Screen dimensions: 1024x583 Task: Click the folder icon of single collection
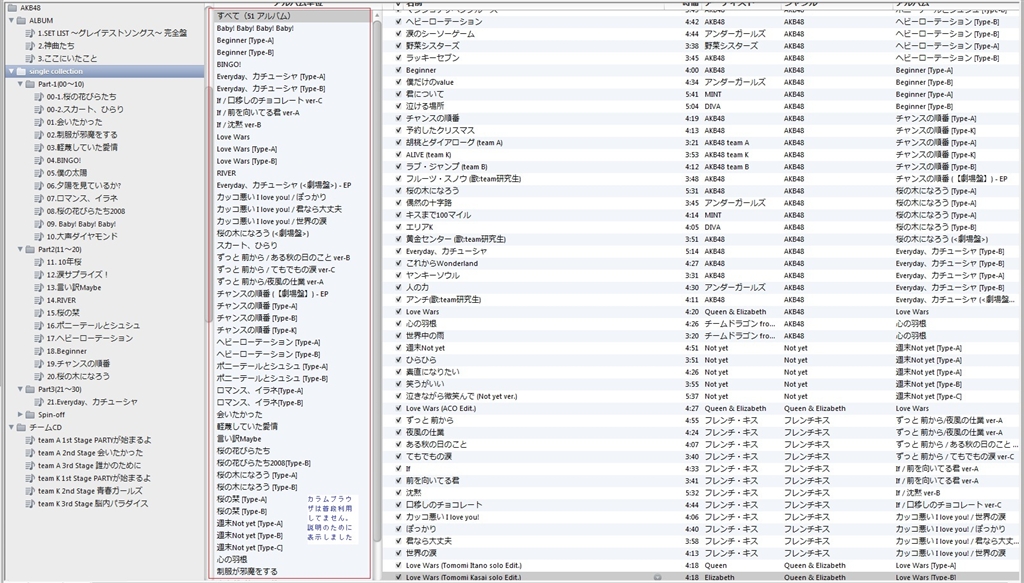(x=21, y=71)
